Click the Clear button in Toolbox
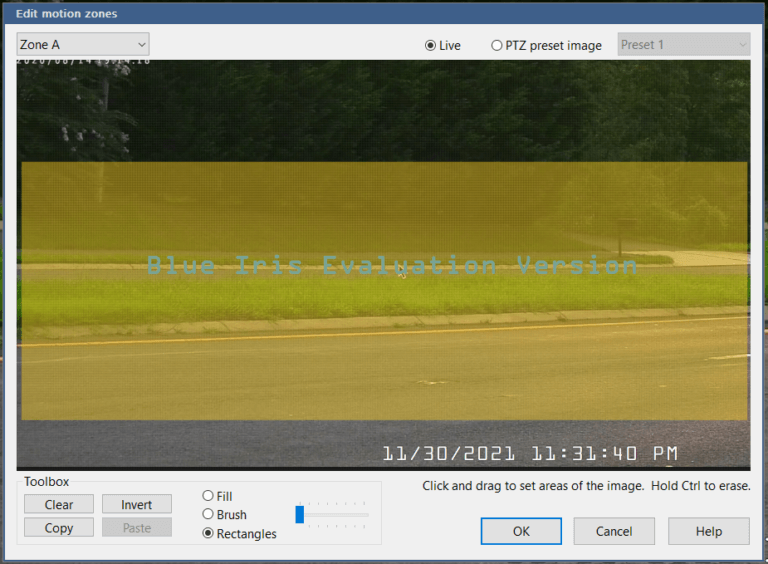This screenshot has height=564, width=768. pos(59,504)
